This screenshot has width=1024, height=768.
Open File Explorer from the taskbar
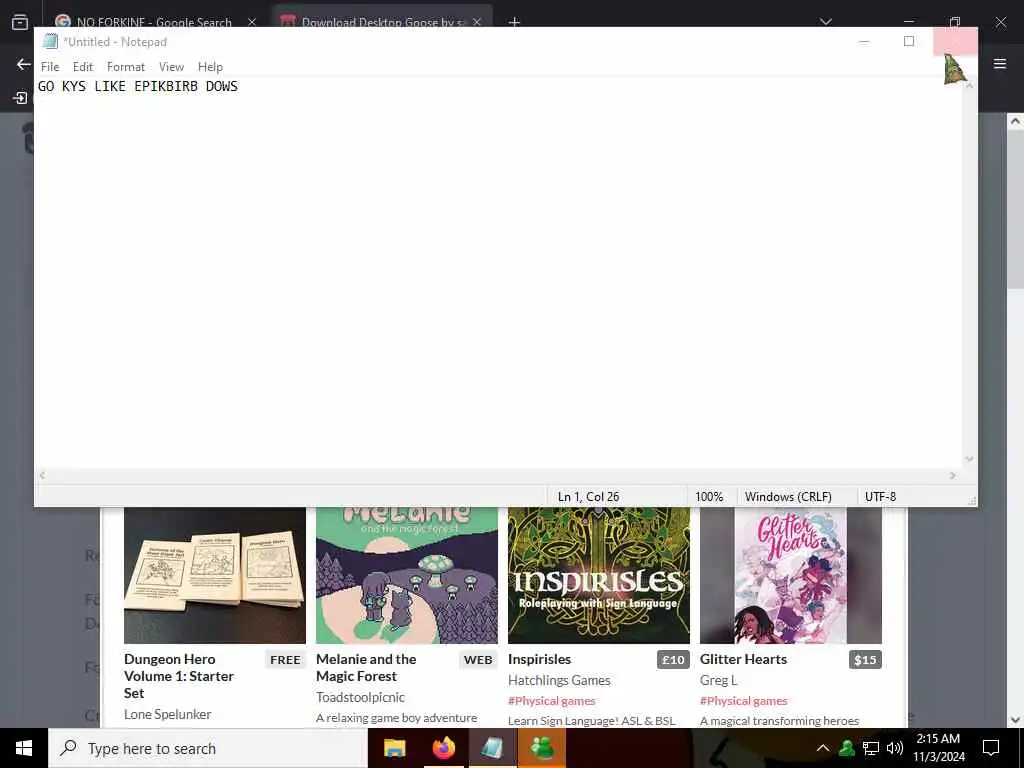pos(394,748)
